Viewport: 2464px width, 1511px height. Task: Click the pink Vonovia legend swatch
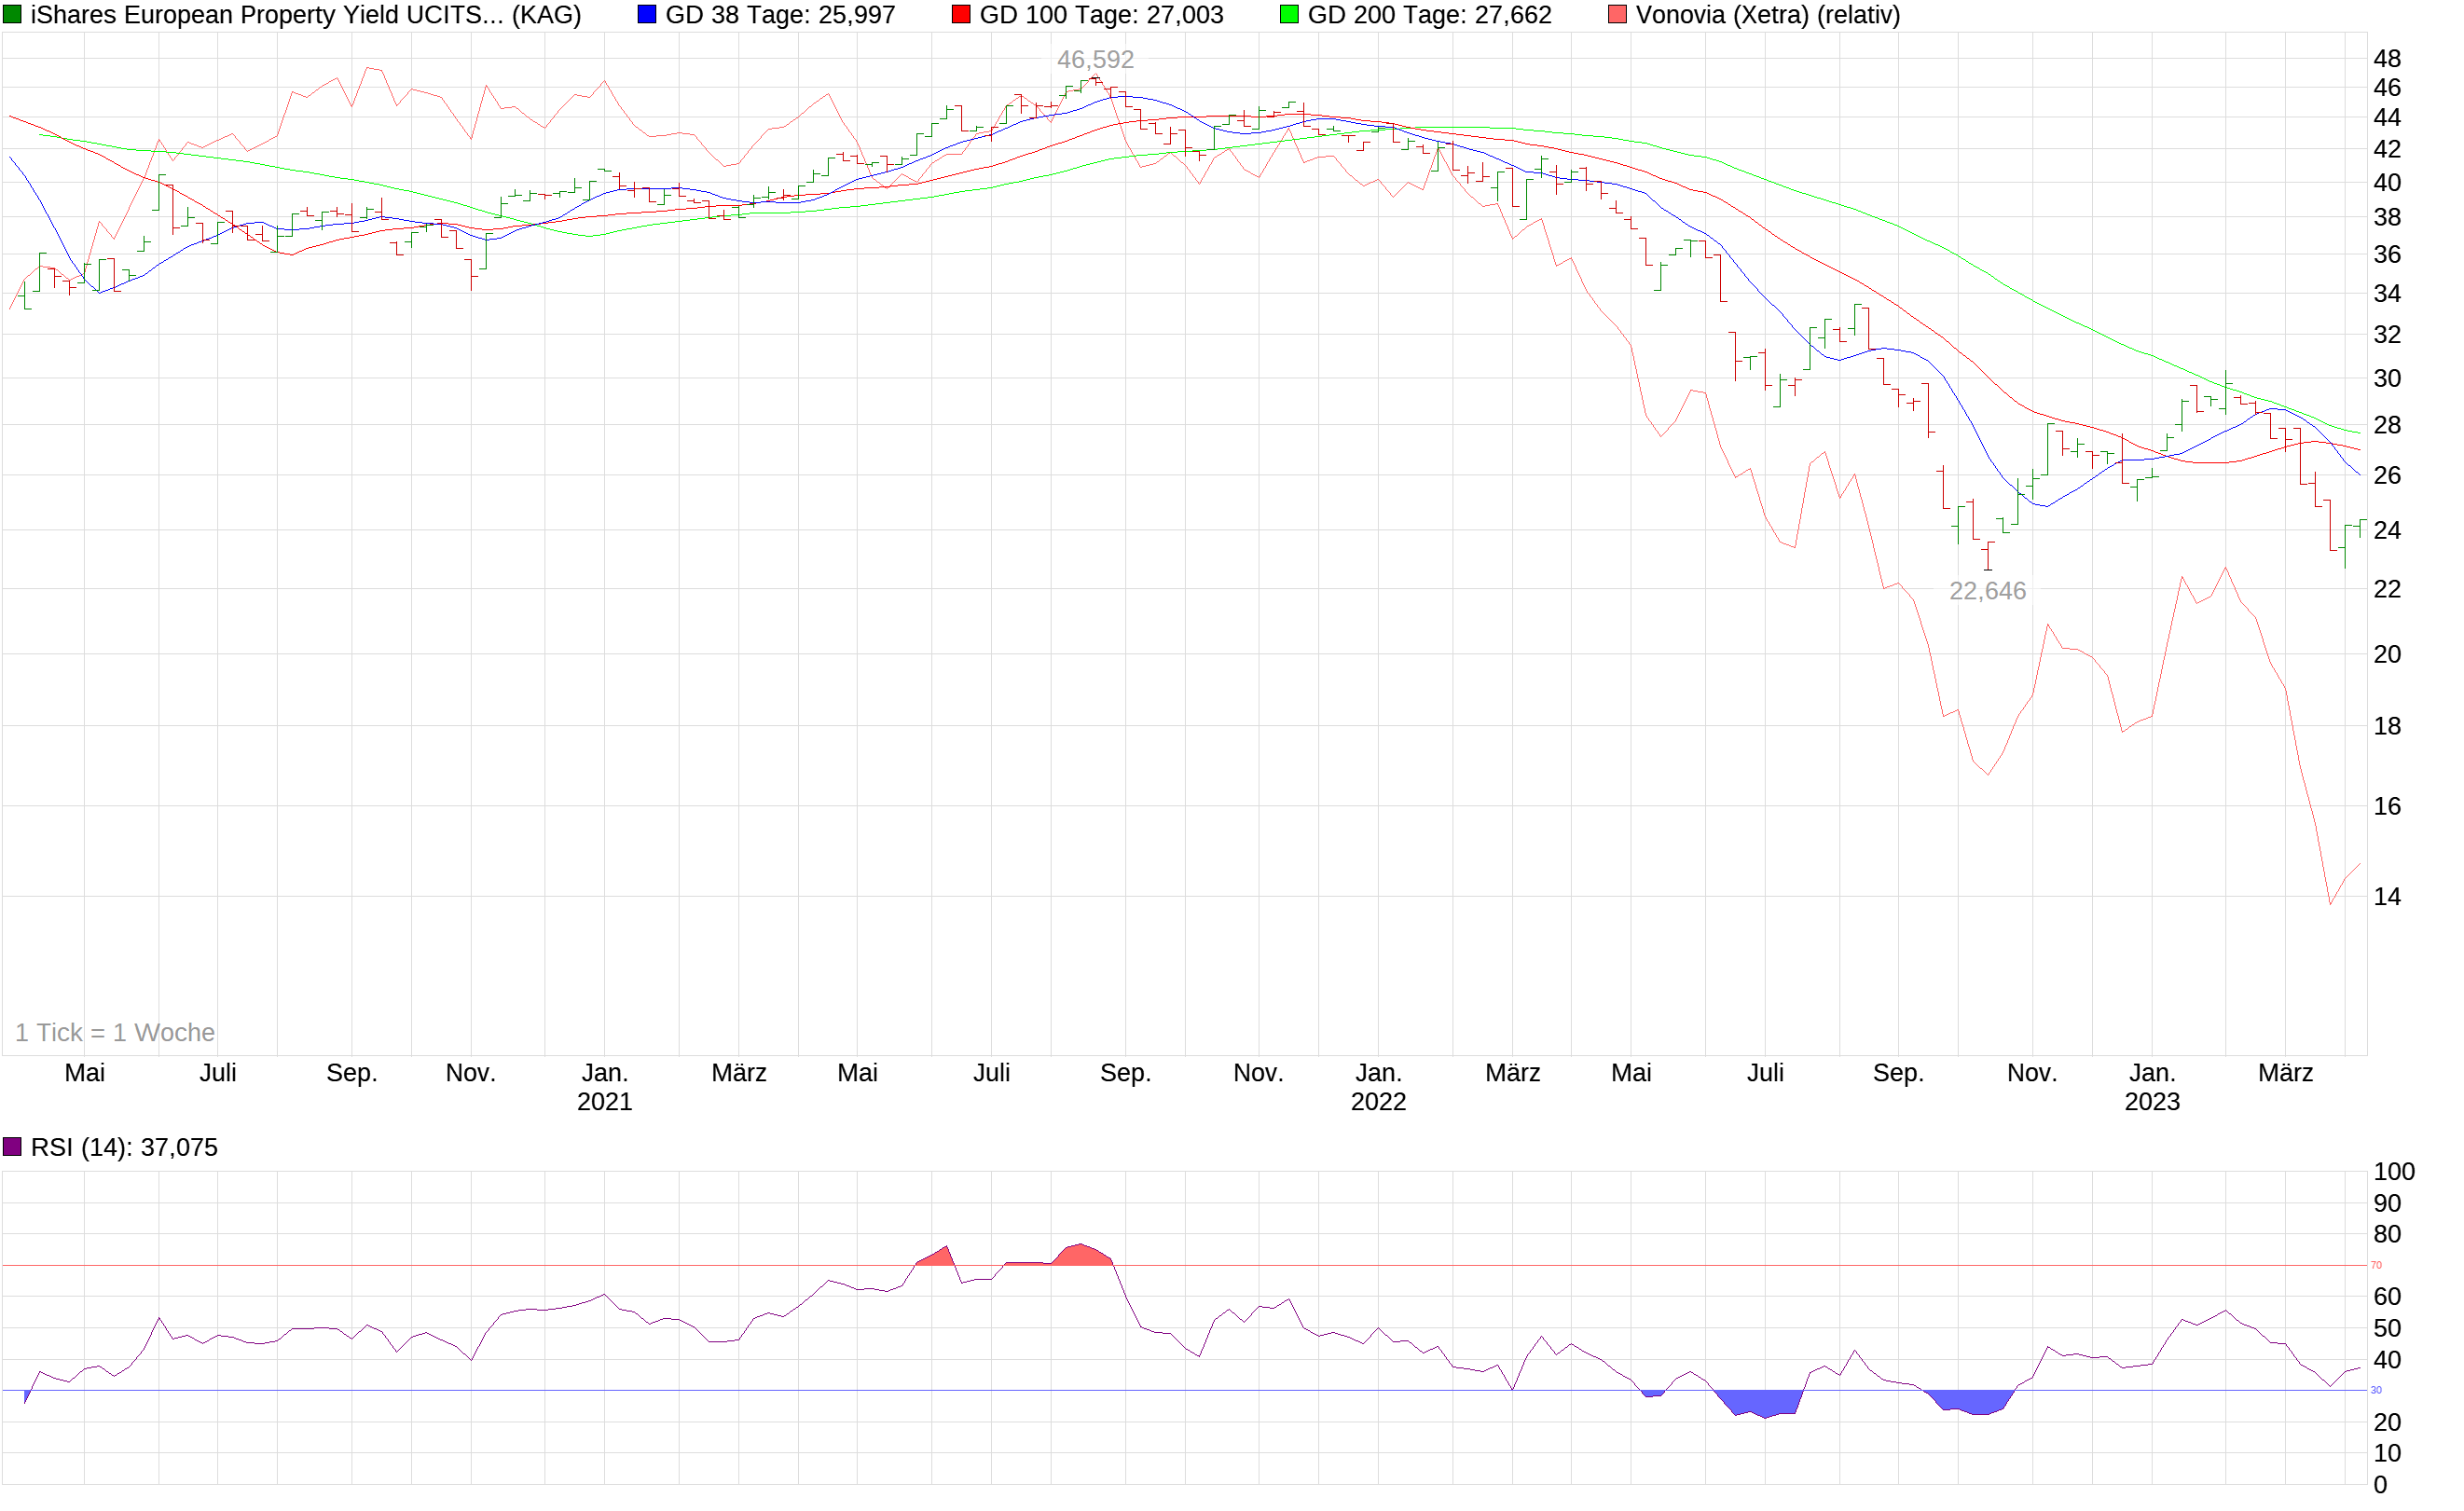pyautogui.click(x=1617, y=15)
